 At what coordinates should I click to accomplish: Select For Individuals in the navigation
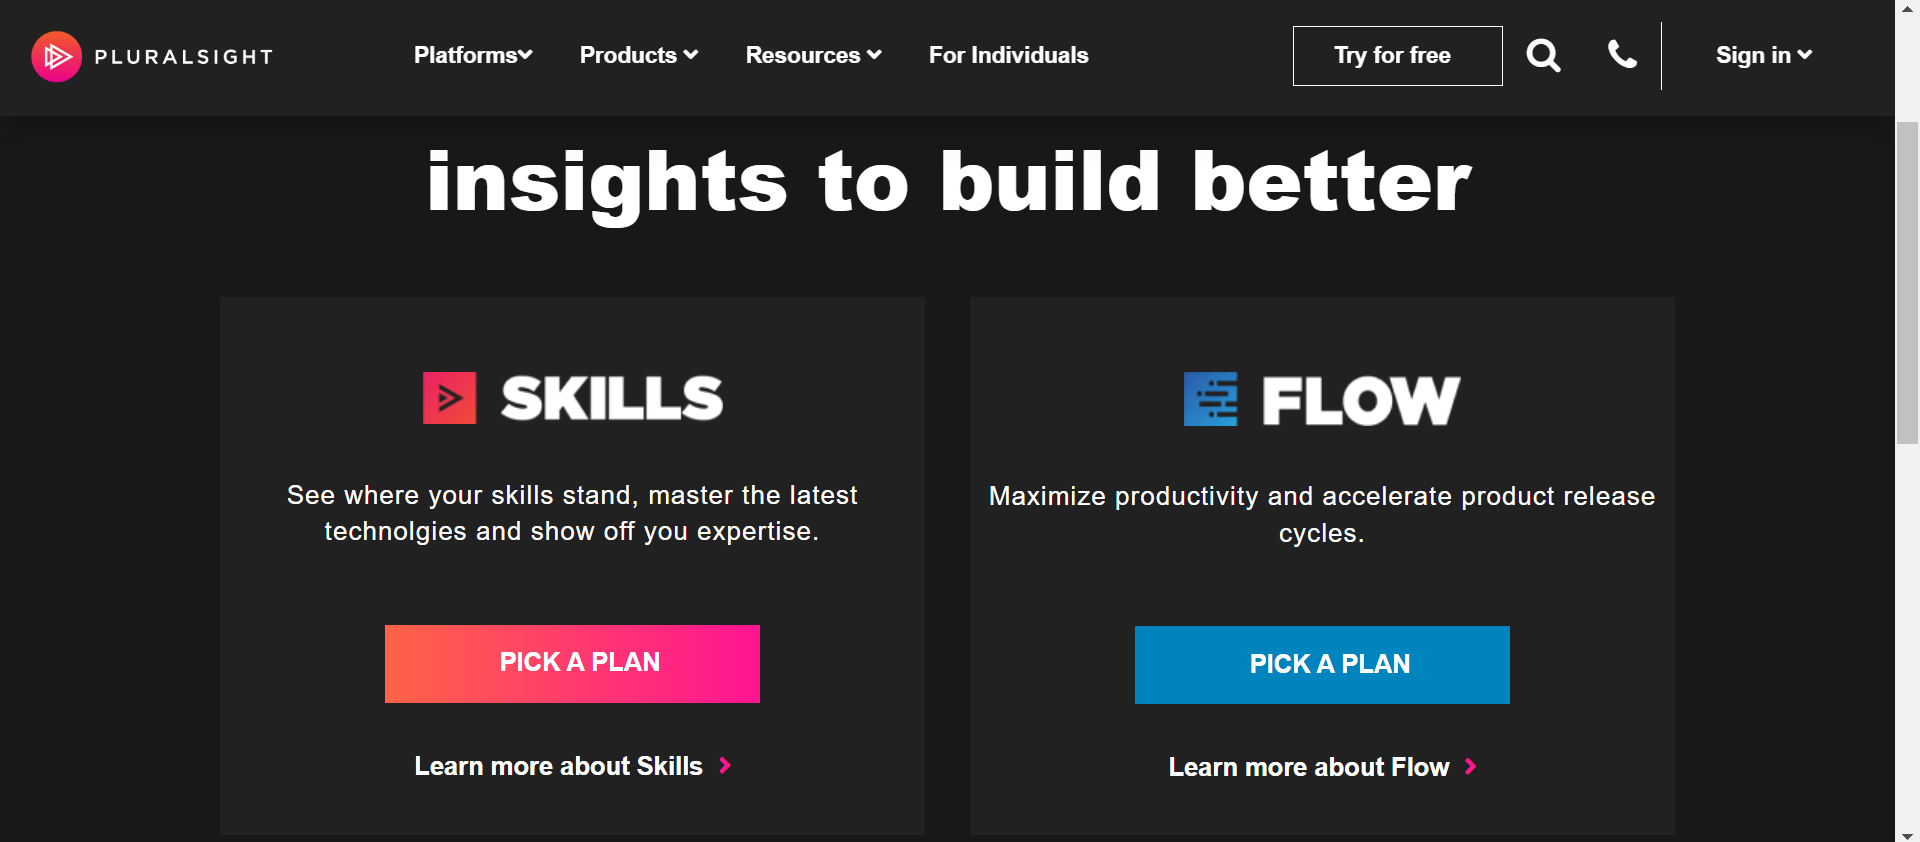tap(1008, 55)
